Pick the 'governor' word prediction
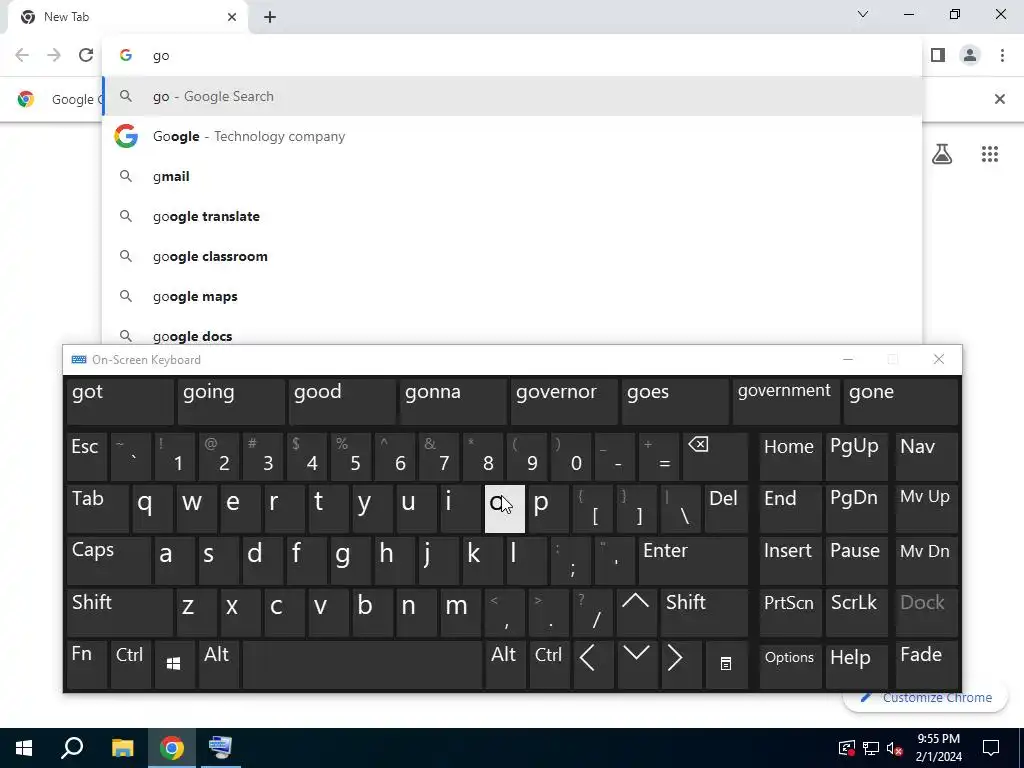 564,401
